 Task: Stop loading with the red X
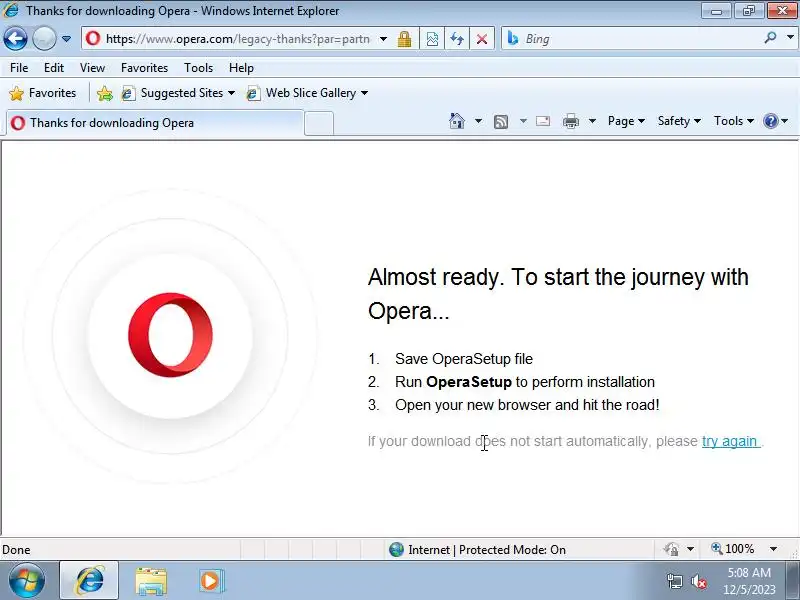coord(482,39)
